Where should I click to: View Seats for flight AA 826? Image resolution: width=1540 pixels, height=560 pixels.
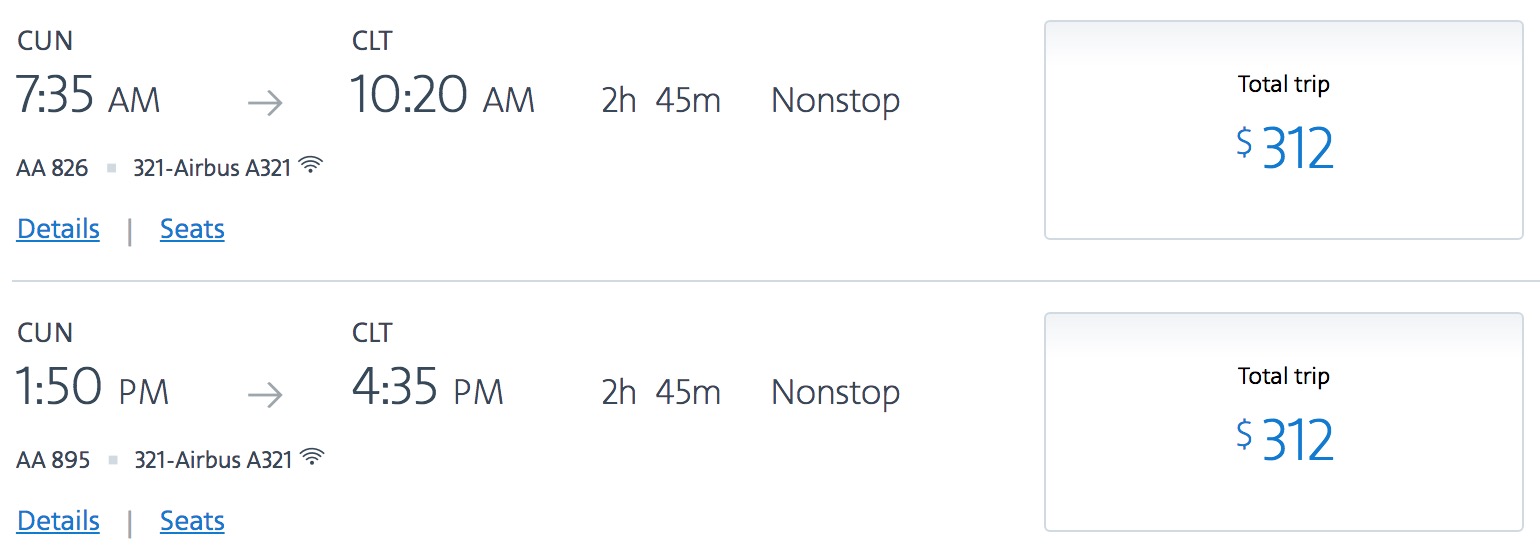coord(192,229)
